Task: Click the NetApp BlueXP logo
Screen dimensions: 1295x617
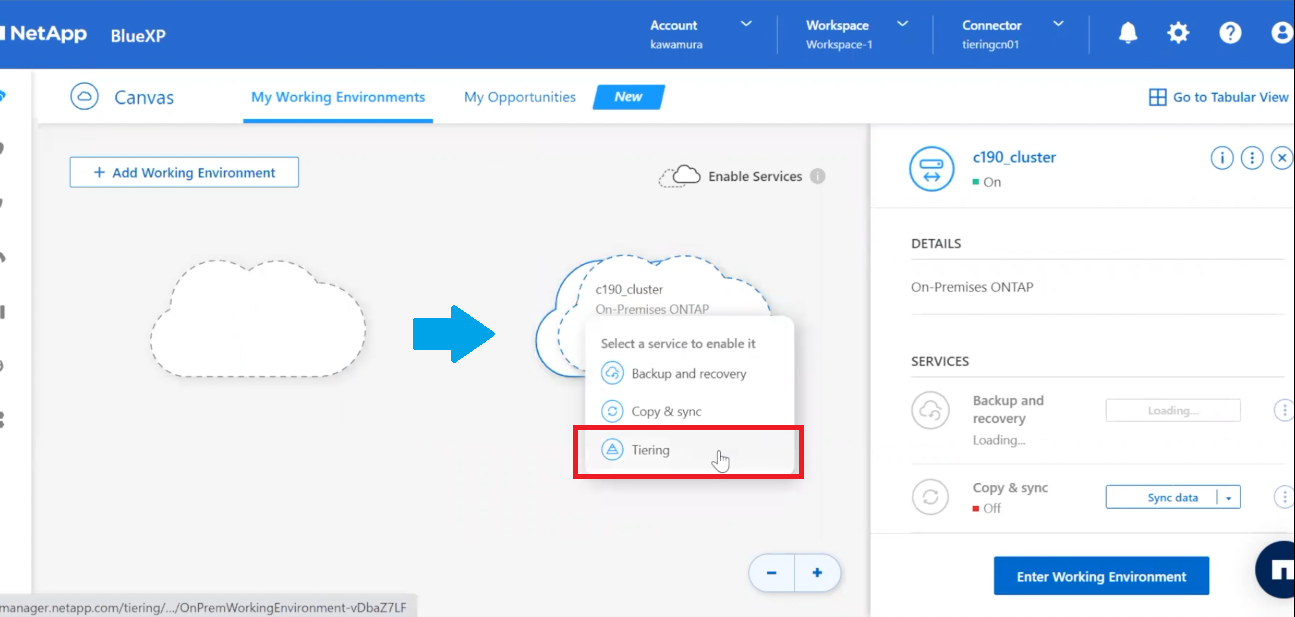Action: pyautogui.click(x=83, y=34)
